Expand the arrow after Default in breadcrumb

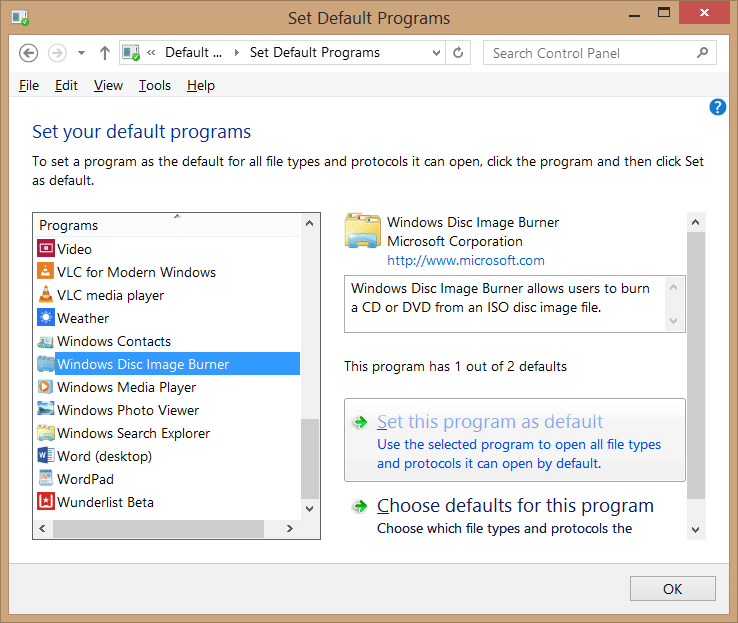237,53
